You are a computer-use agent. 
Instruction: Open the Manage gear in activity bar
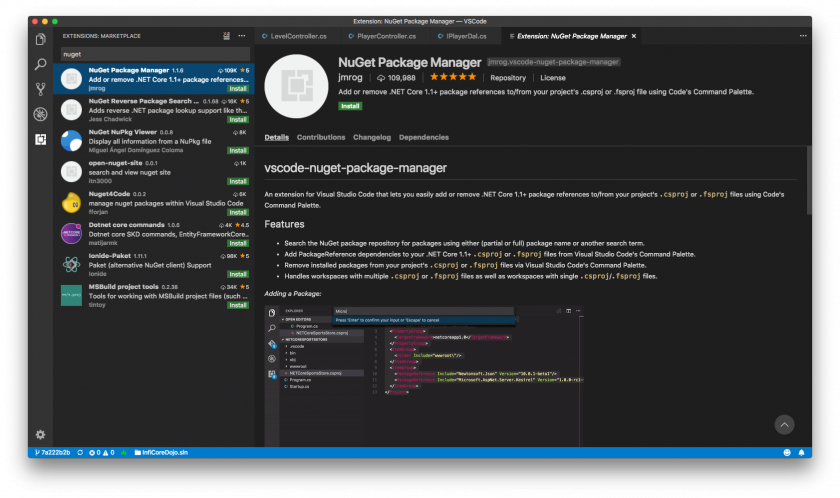coord(40,434)
